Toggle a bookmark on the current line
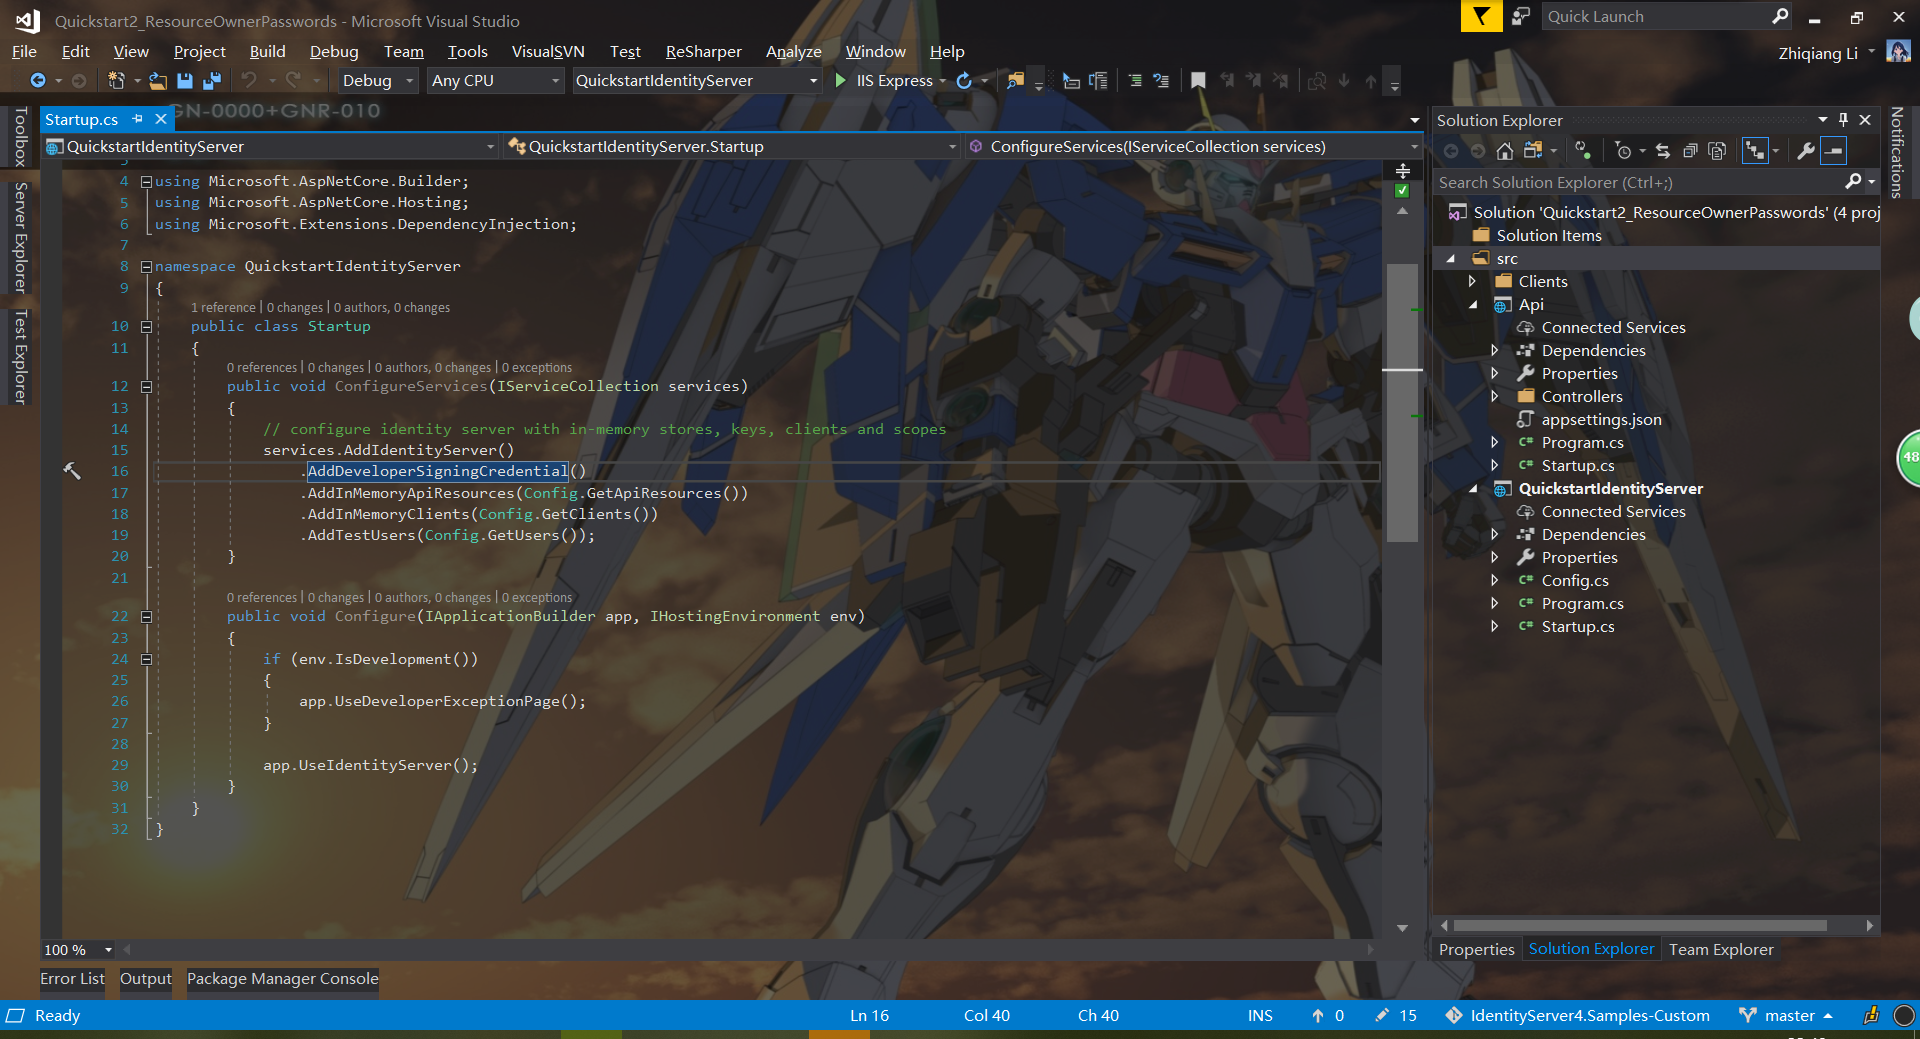Screen dimensions: 1920x1039 point(1199,81)
